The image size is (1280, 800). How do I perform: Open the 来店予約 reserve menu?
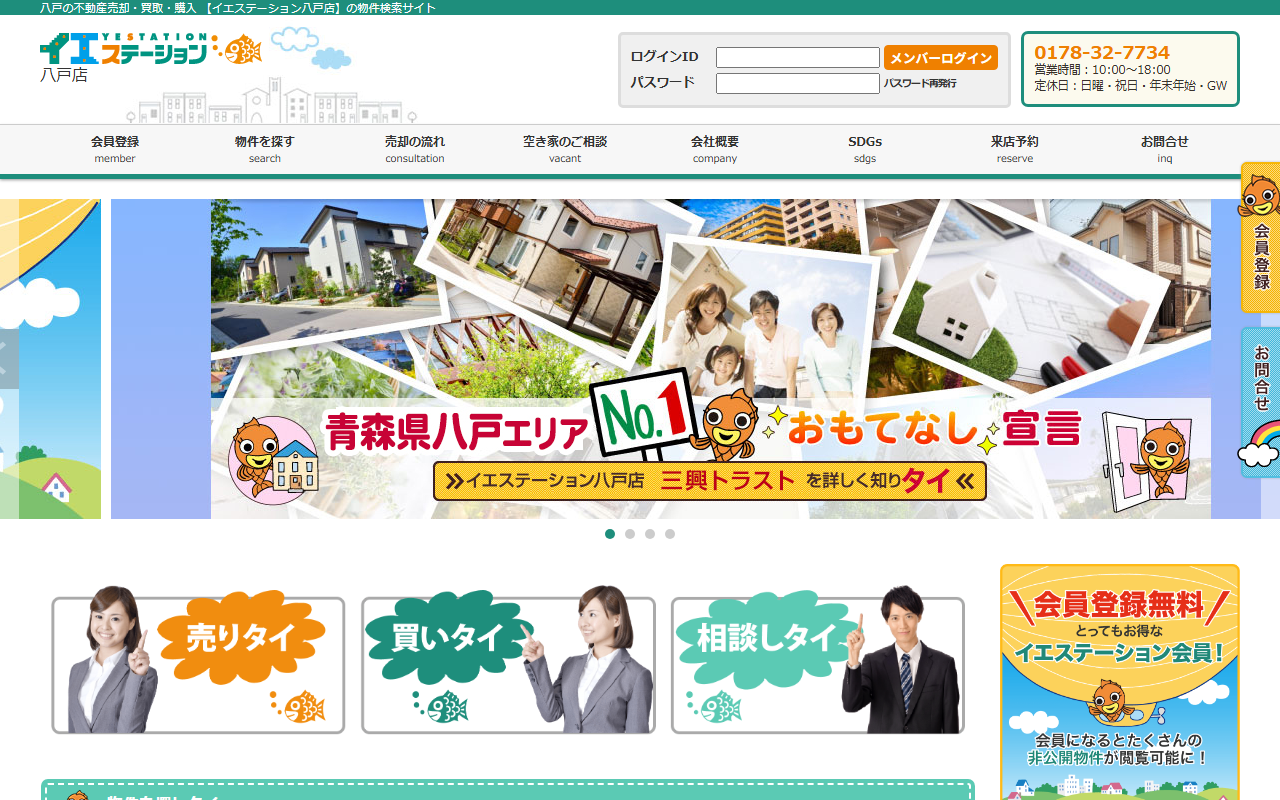tap(1015, 149)
